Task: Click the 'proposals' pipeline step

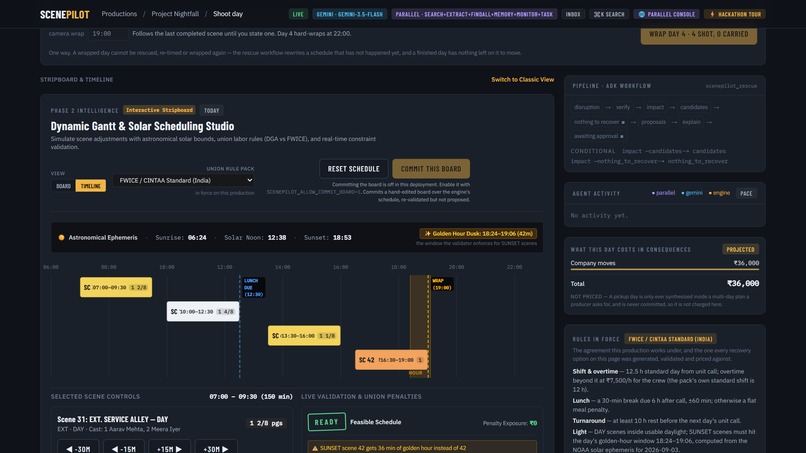Action: point(653,122)
